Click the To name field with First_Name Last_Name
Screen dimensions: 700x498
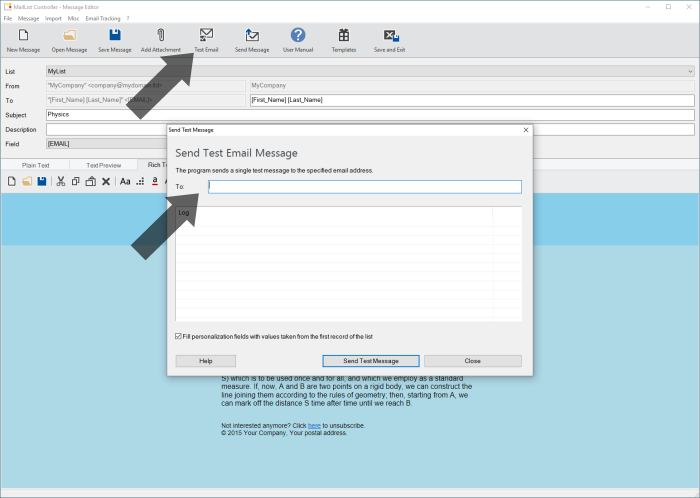pos(472,100)
